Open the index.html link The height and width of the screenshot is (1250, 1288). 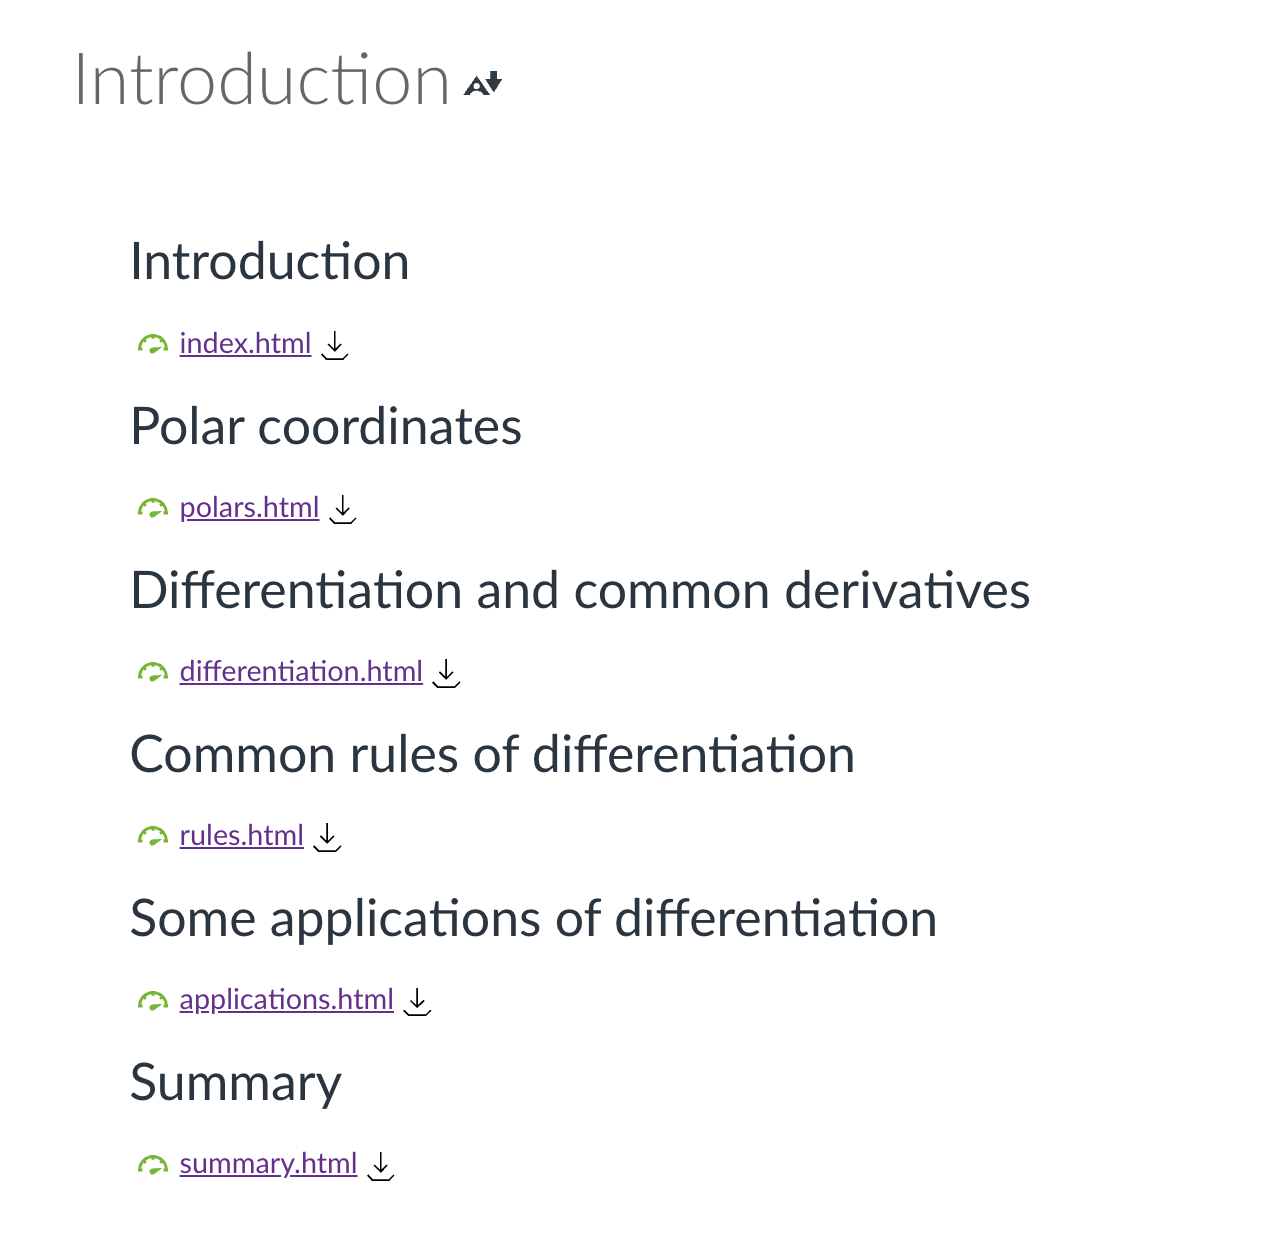click(245, 343)
